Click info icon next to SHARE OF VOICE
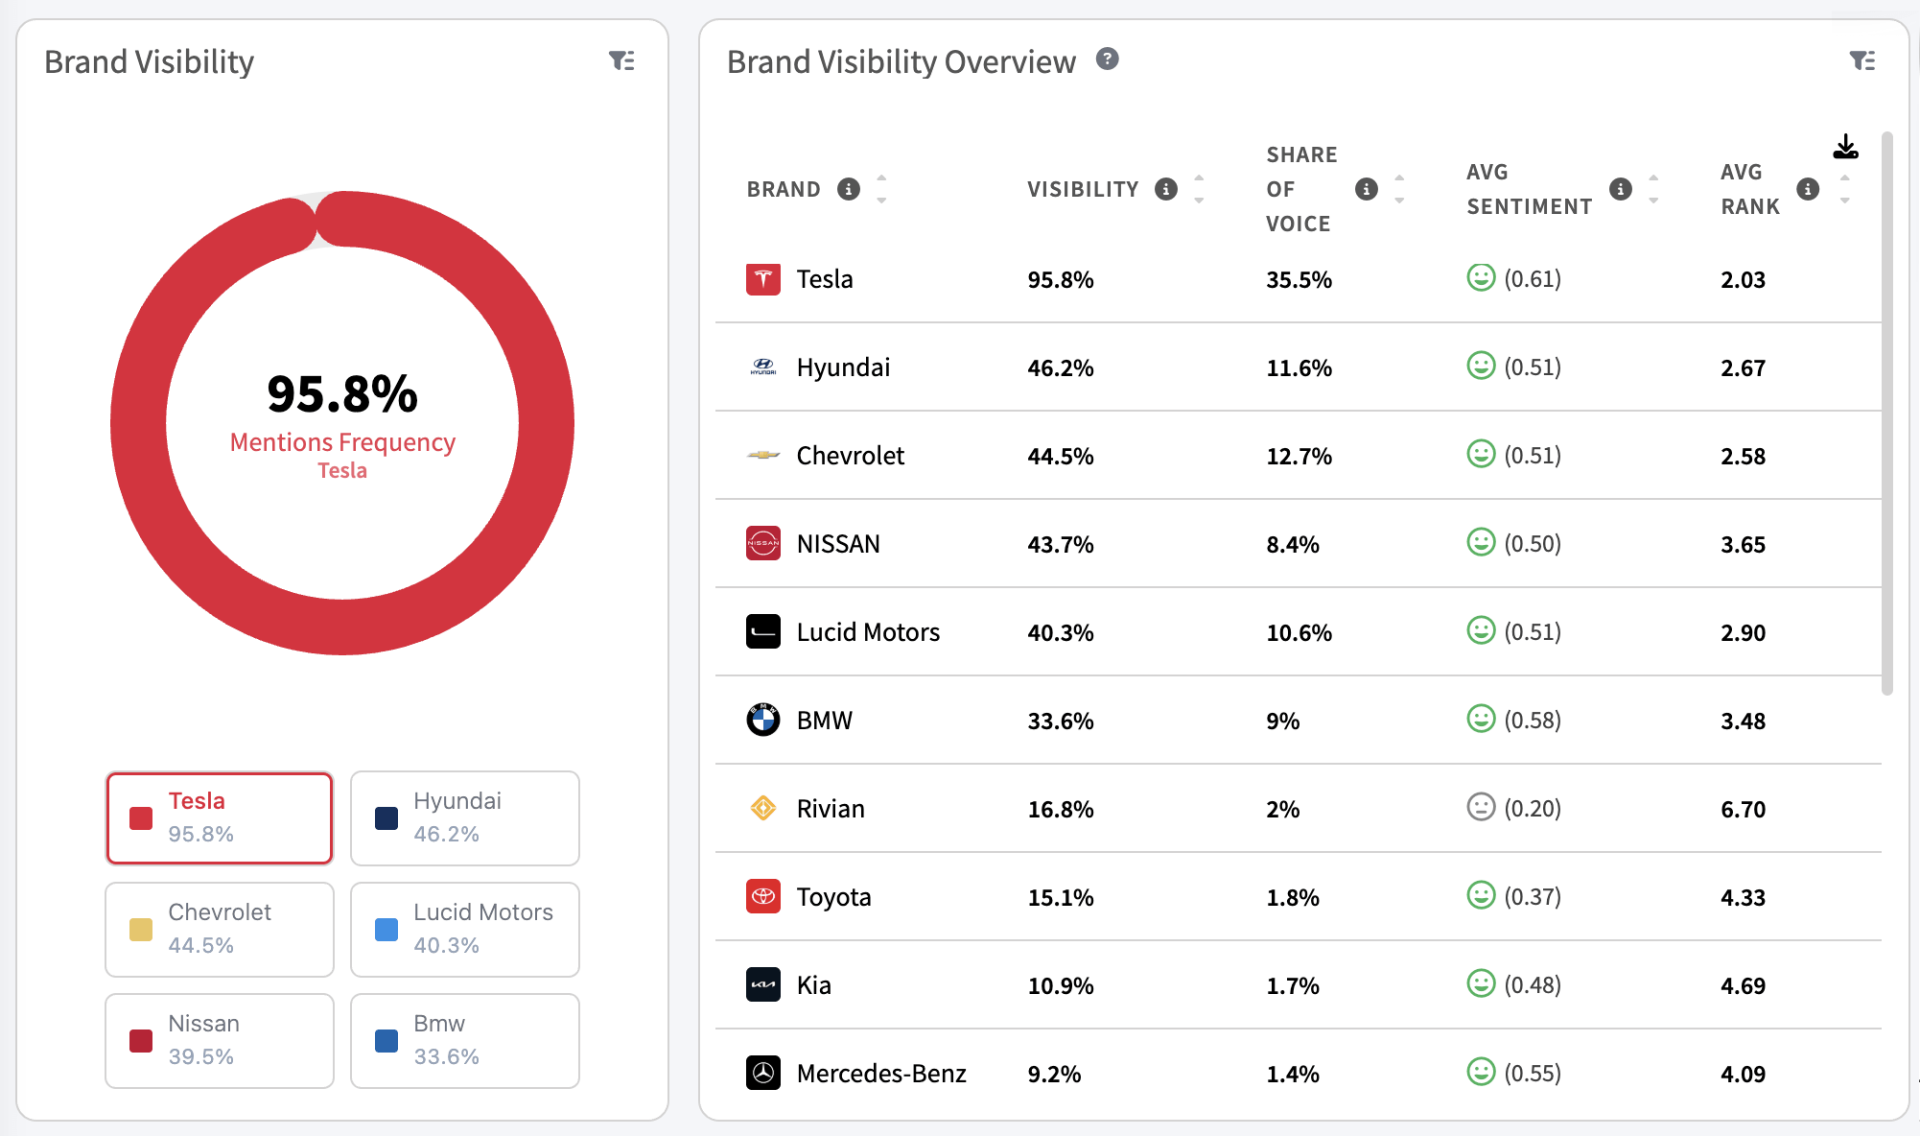Viewport: 1920px width, 1136px height. click(1366, 189)
